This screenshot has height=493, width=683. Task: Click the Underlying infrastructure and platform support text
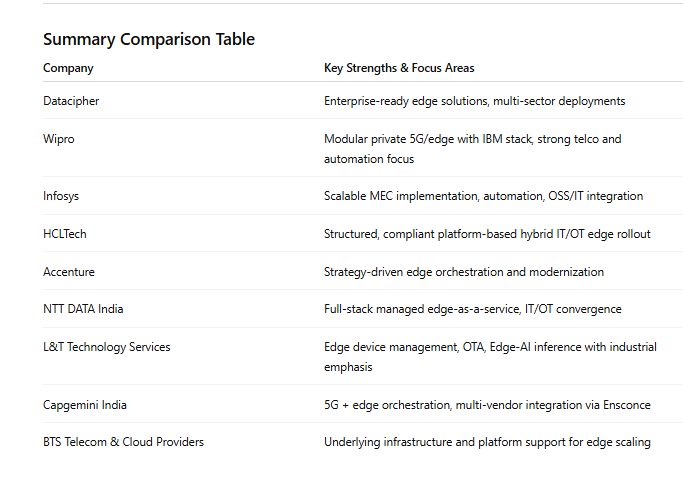tap(487, 442)
